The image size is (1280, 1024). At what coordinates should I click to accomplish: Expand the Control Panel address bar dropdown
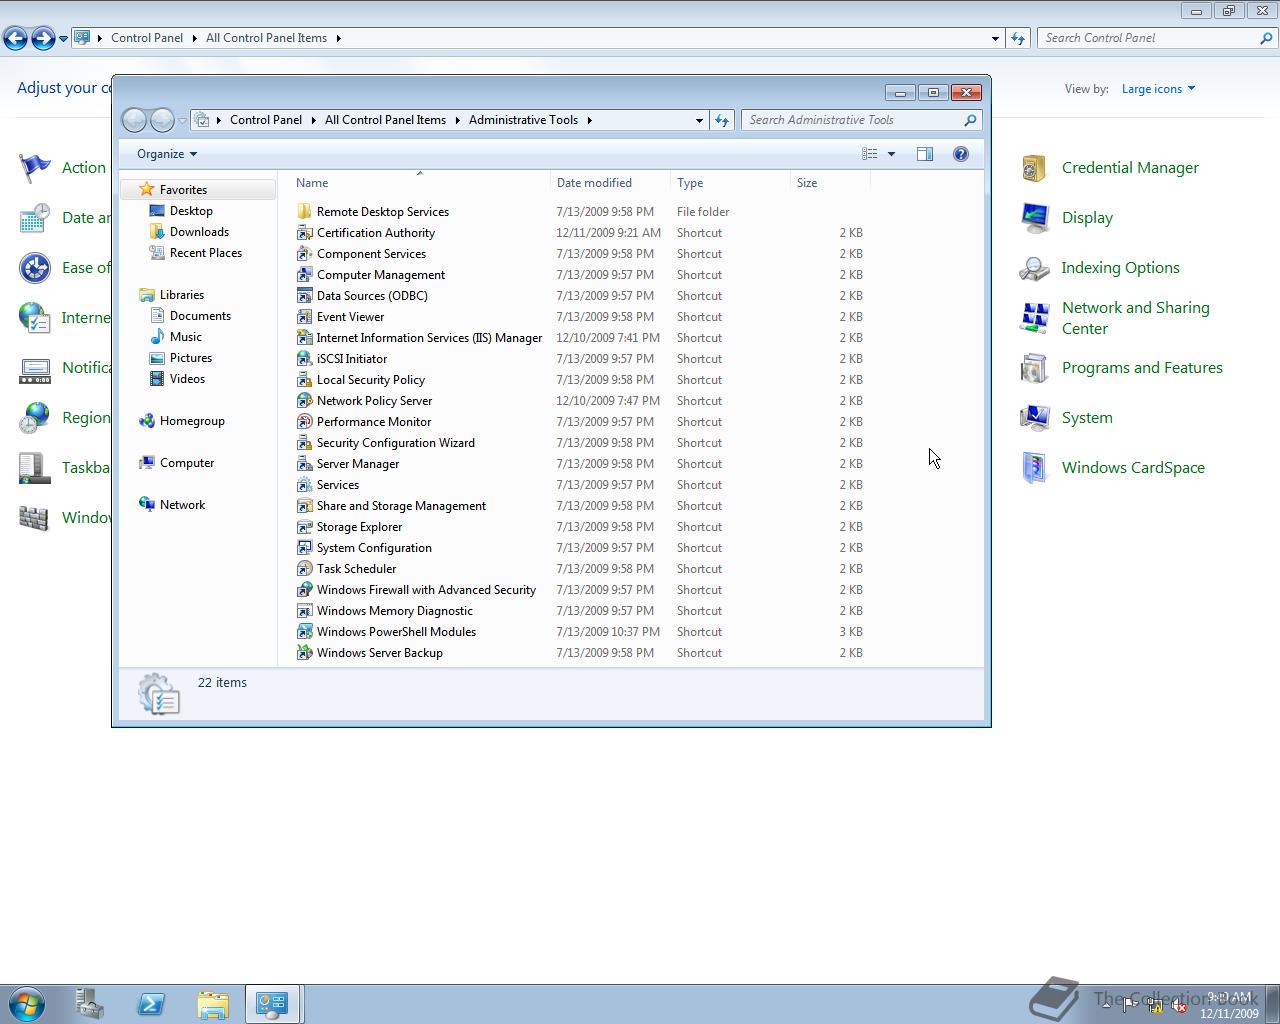[x=995, y=38]
